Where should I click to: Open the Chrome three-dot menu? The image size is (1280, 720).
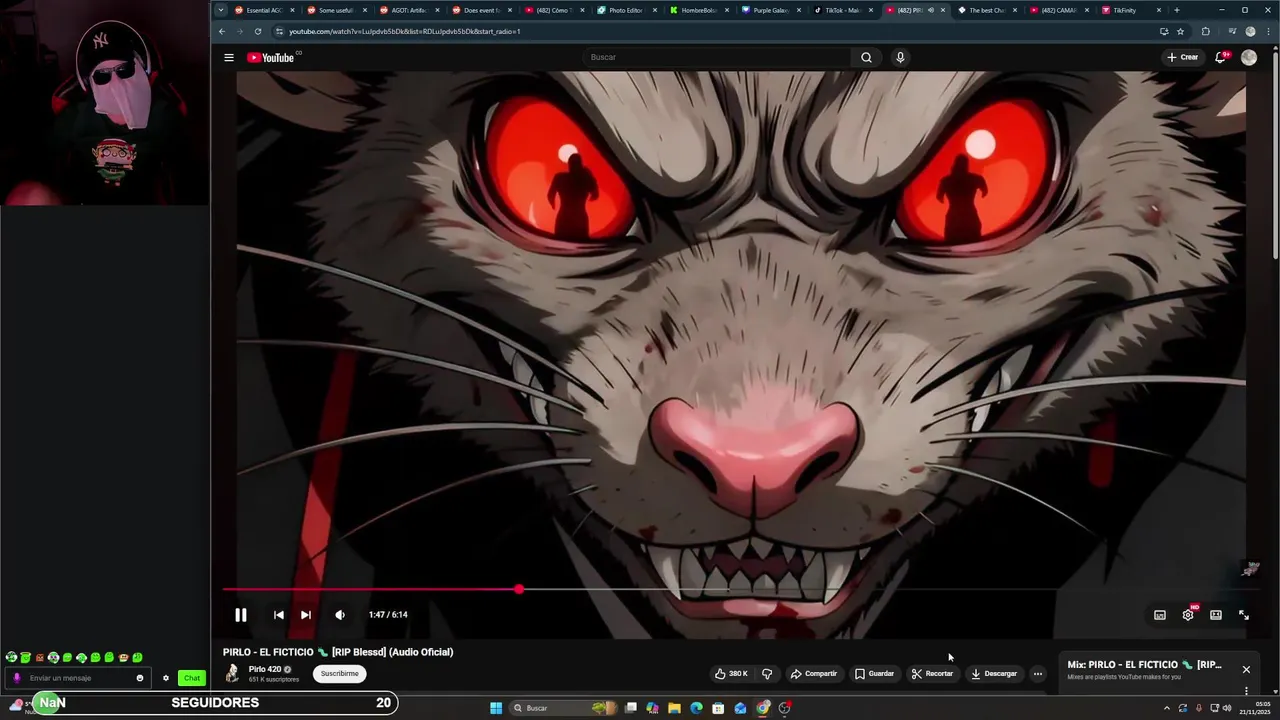(x=1268, y=31)
